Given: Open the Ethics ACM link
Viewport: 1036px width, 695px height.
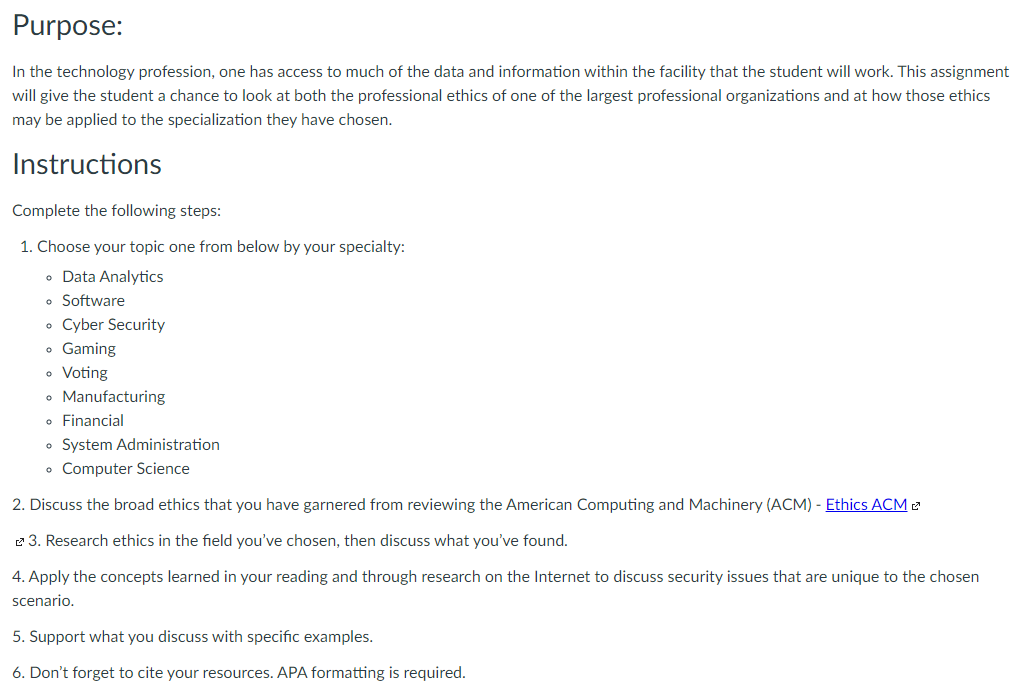Looking at the screenshot, I should (x=866, y=505).
